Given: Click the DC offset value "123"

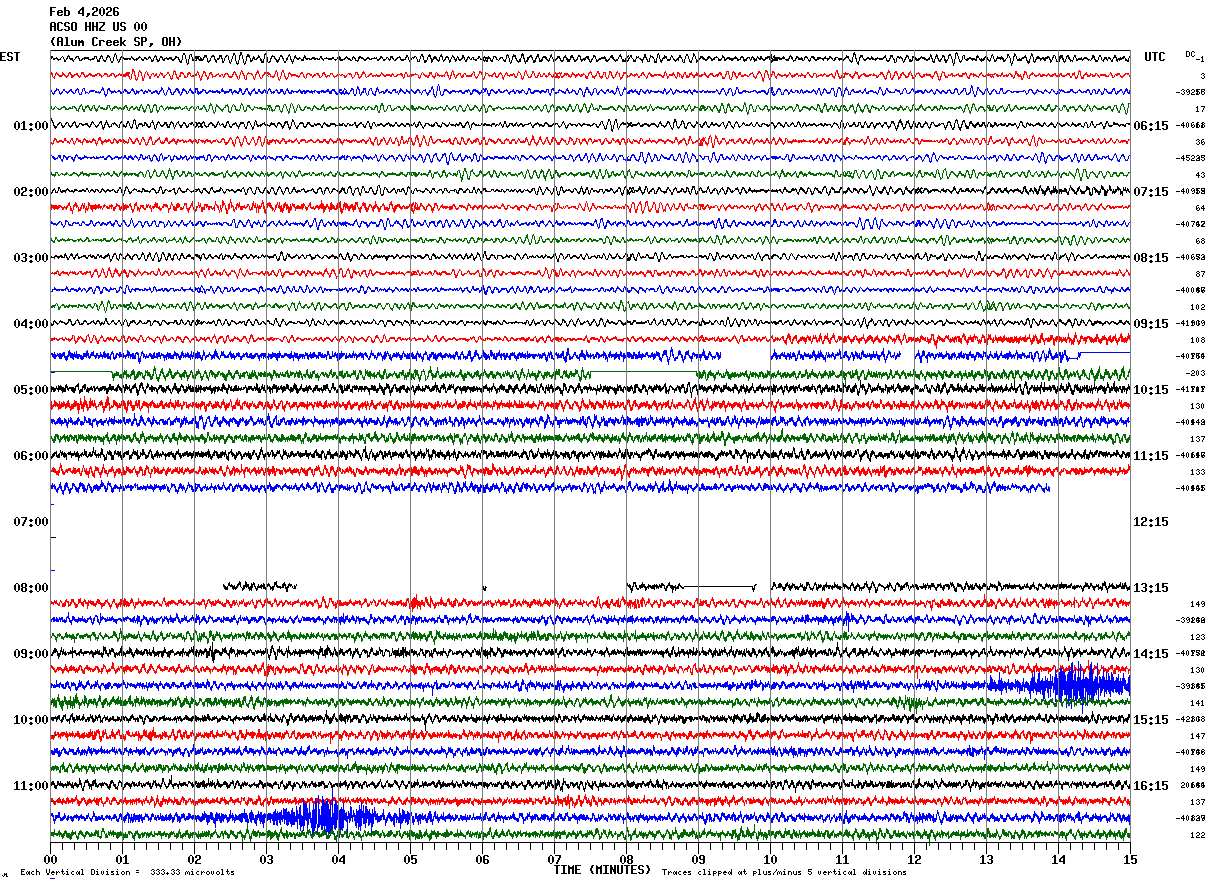Looking at the screenshot, I should (x=1197, y=637).
